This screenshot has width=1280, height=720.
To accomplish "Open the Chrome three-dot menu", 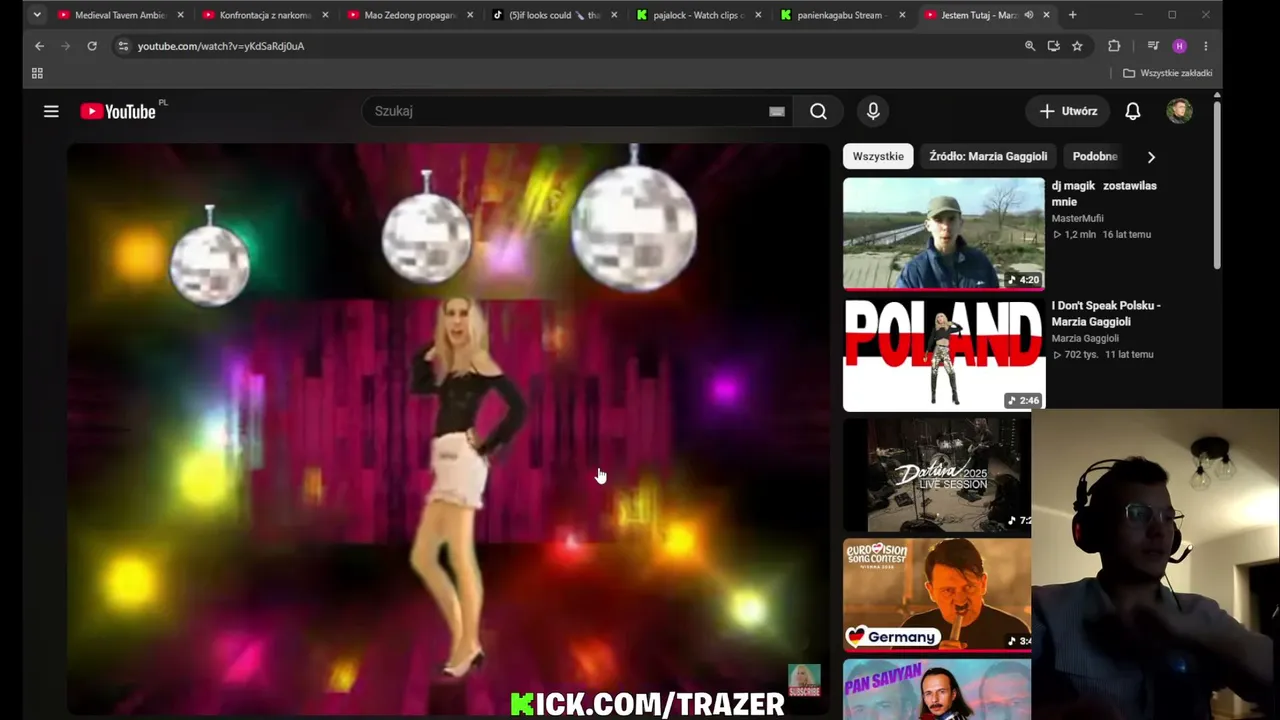I will coord(1205,46).
